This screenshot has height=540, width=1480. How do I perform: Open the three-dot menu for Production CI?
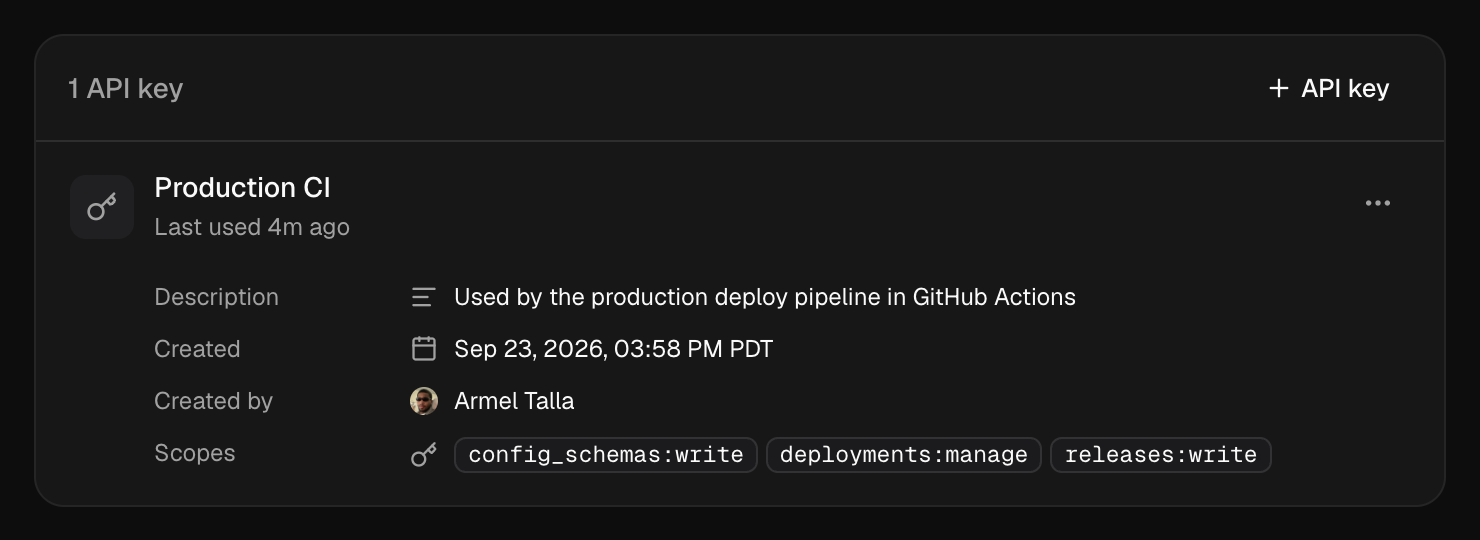click(1378, 203)
